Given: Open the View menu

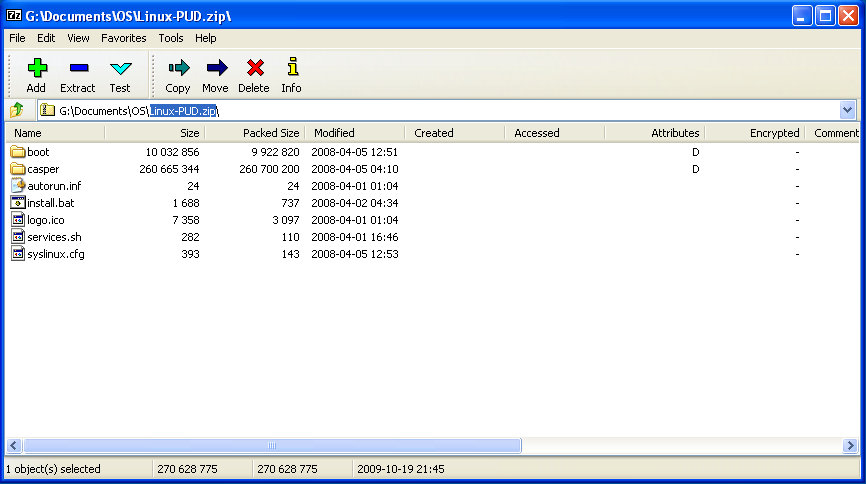Looking at the screenshot, I should tap(78, 38).
